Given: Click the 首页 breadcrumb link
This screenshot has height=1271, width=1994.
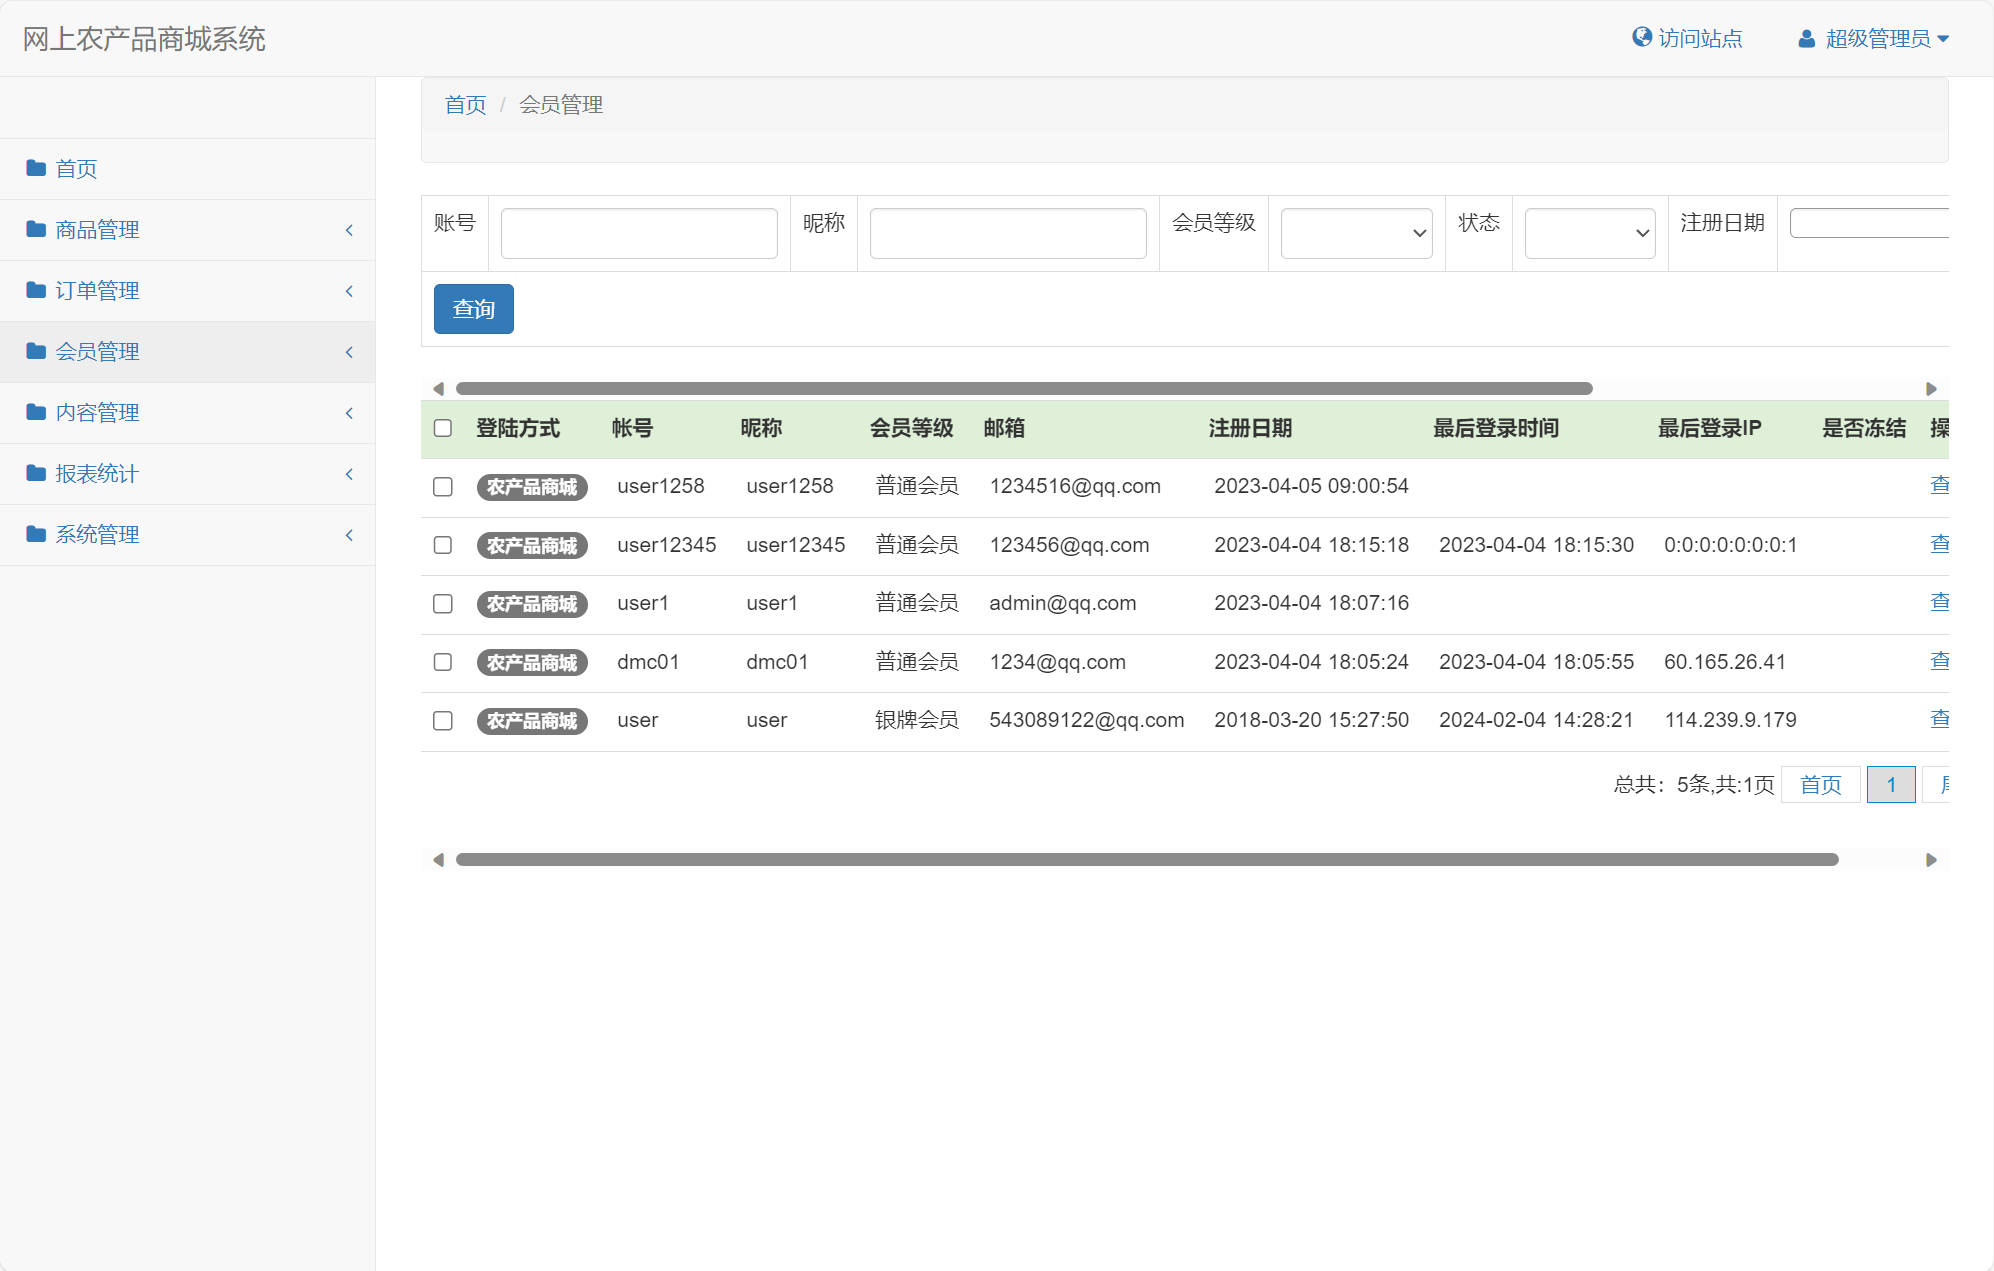Looking at the screenshot, I should [x=464, y=103].
